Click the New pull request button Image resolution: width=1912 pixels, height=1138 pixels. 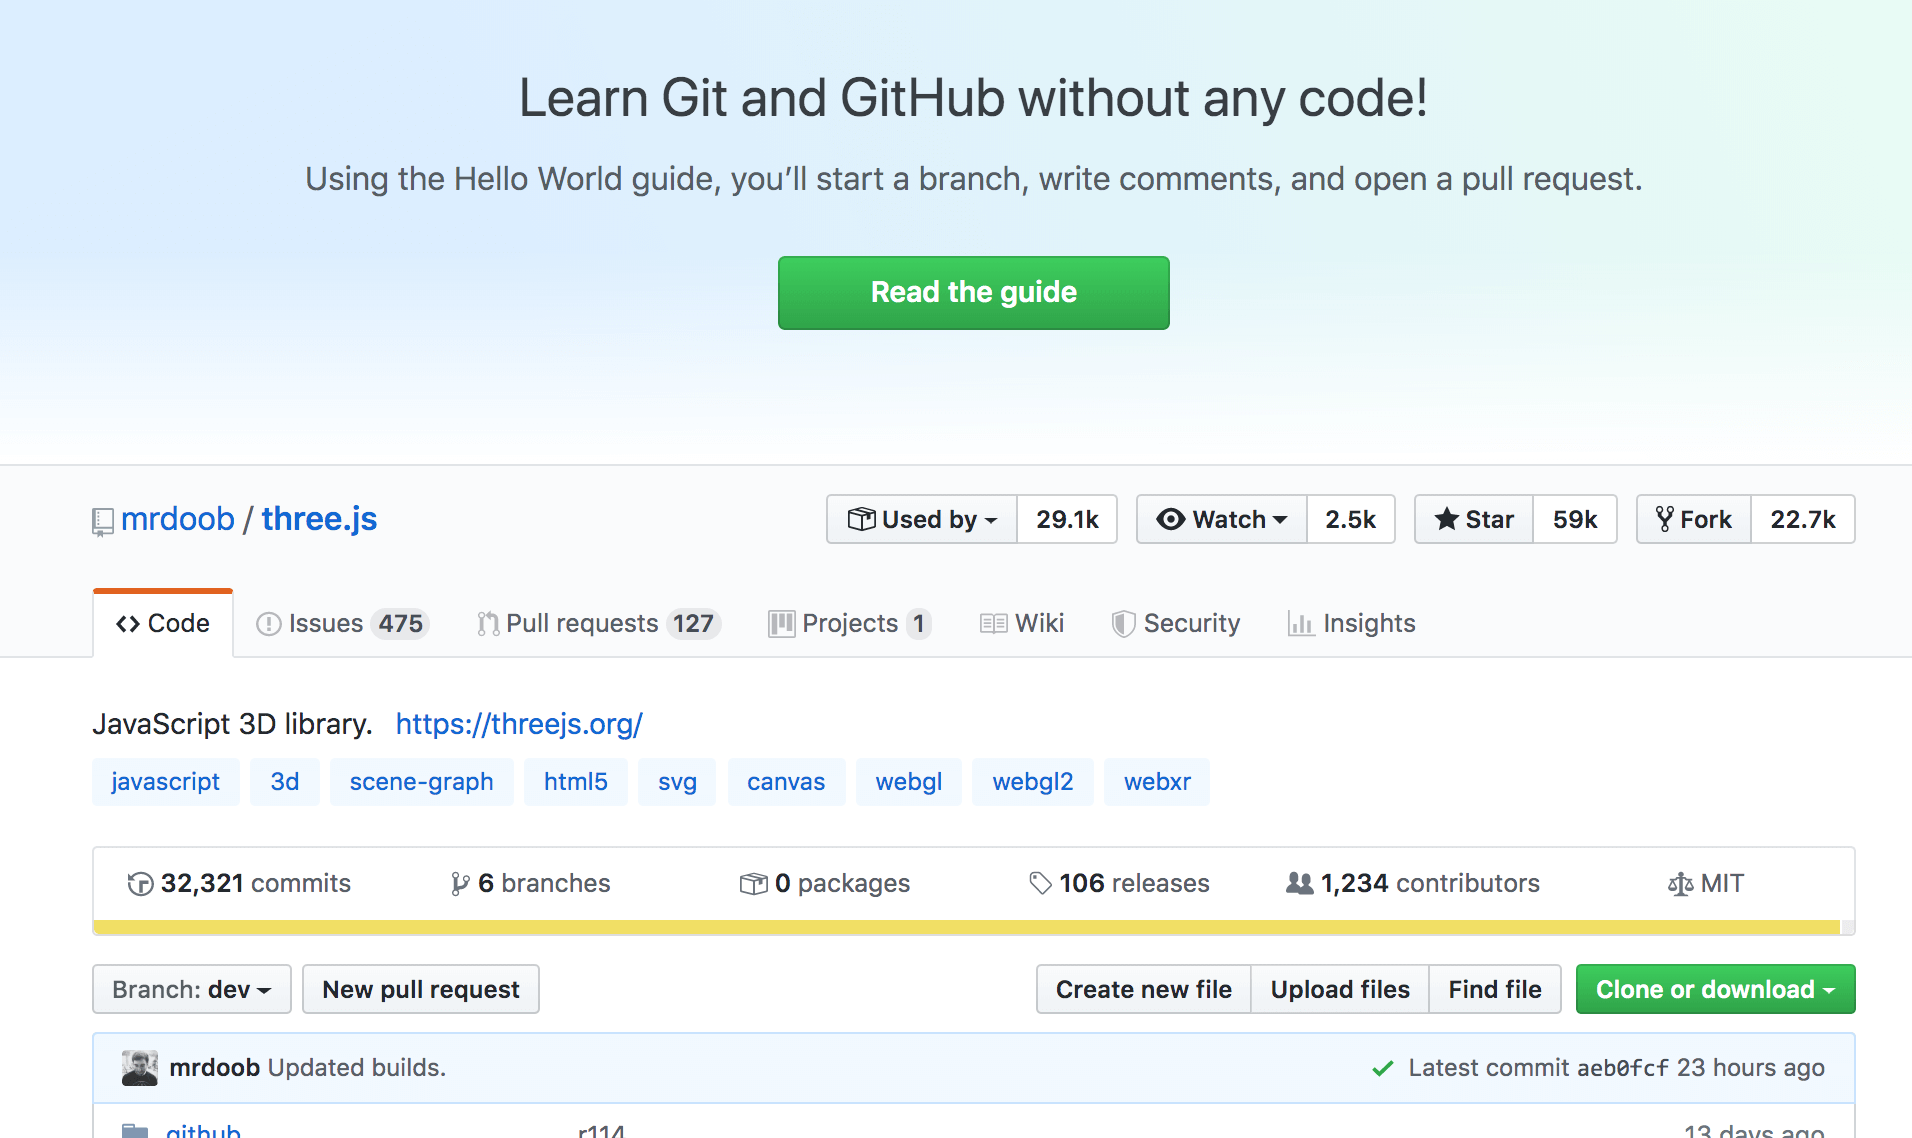[x=421, y=989]
